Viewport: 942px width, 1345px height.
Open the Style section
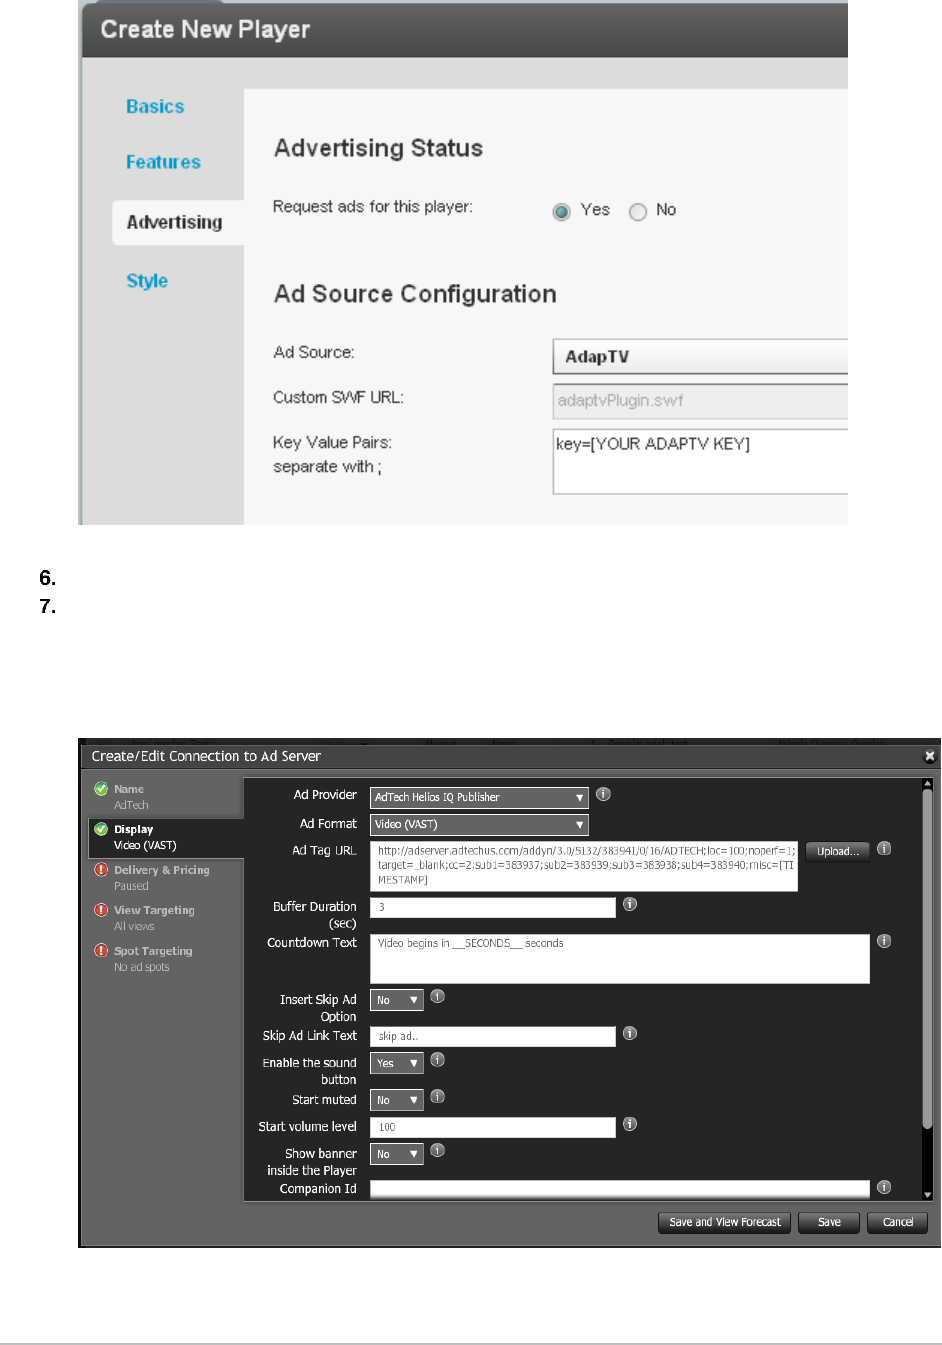click(147, 281)
